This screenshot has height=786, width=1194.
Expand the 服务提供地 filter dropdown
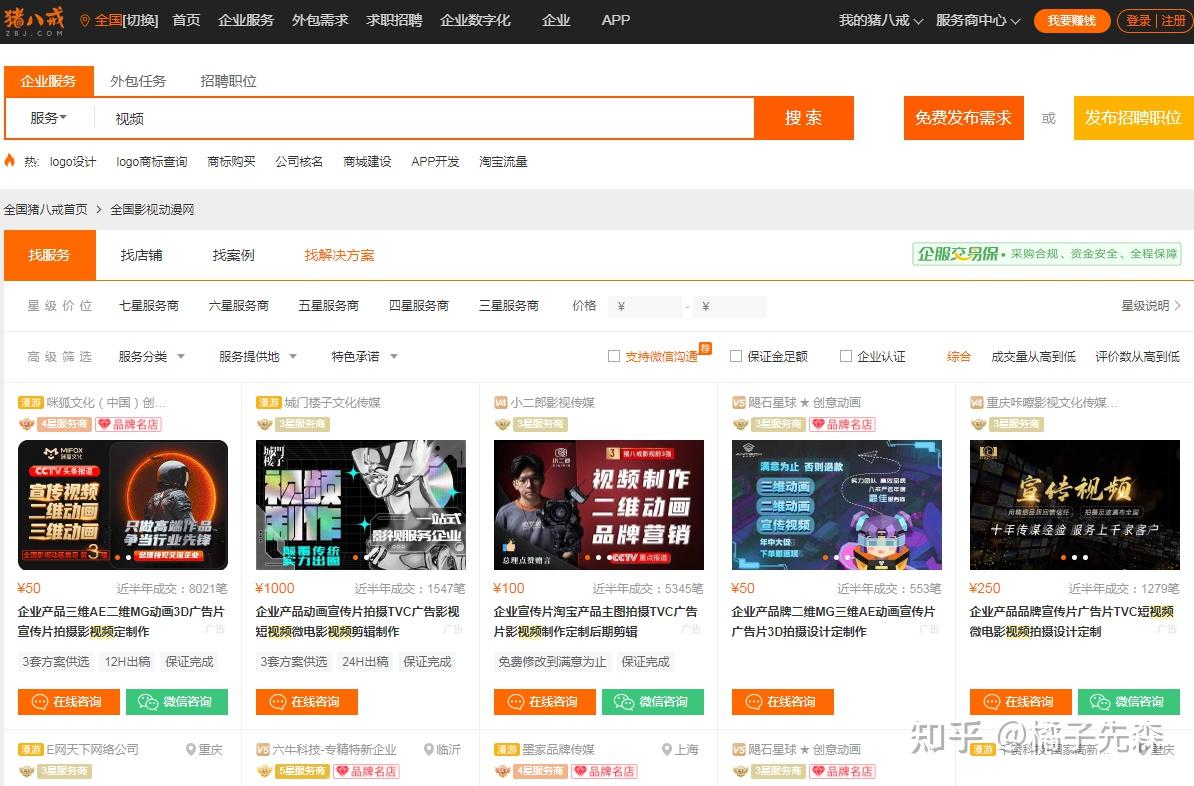tap(257, 356)
